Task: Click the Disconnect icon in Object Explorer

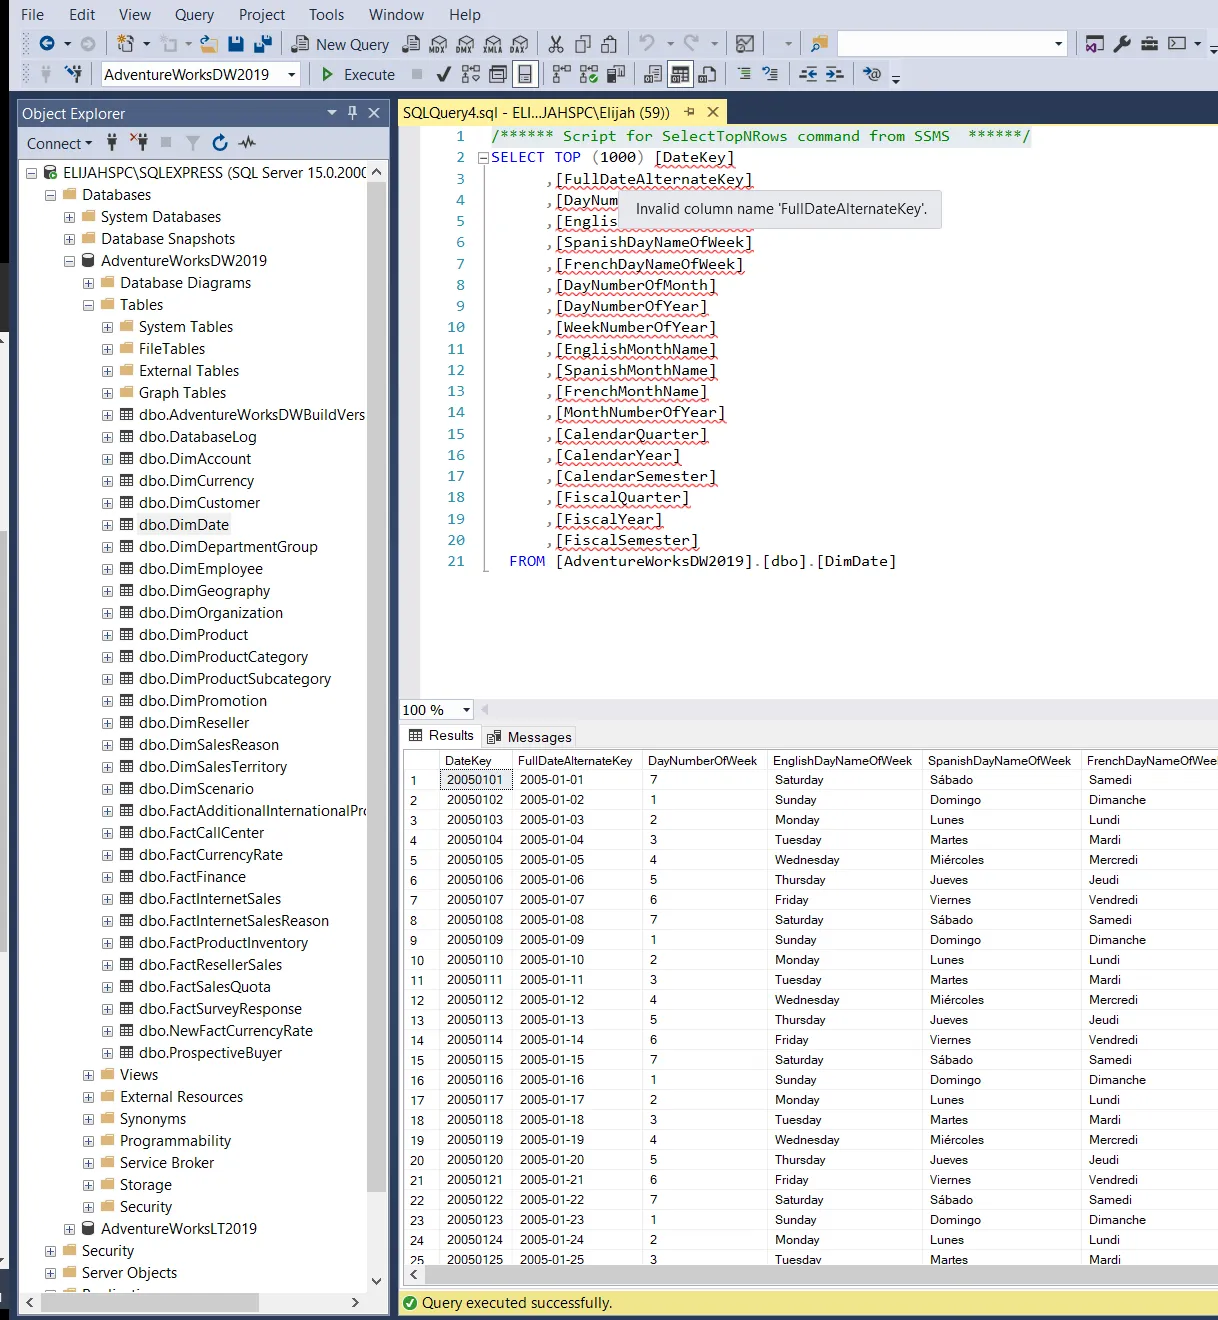Action: (x=139, y=143)
